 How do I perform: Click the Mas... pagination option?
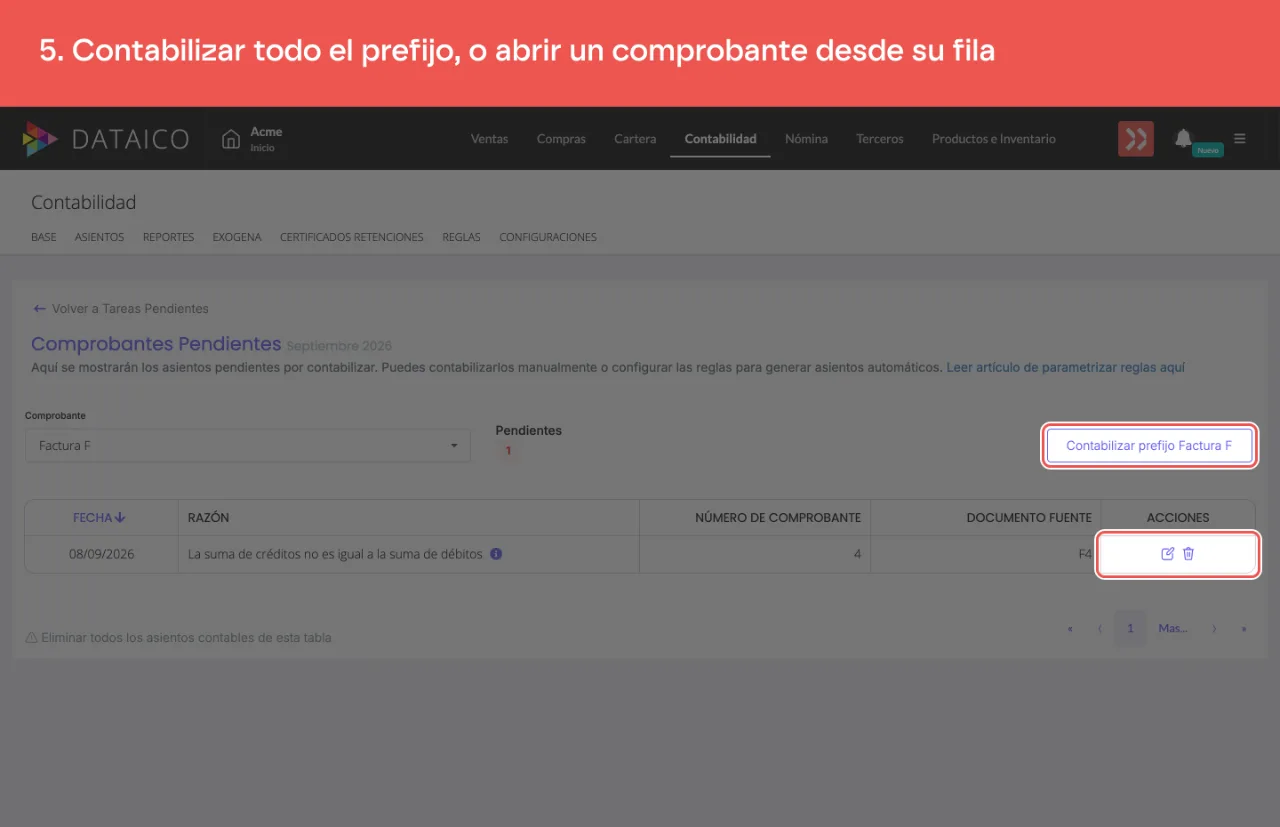click(x=1173, y=629)
